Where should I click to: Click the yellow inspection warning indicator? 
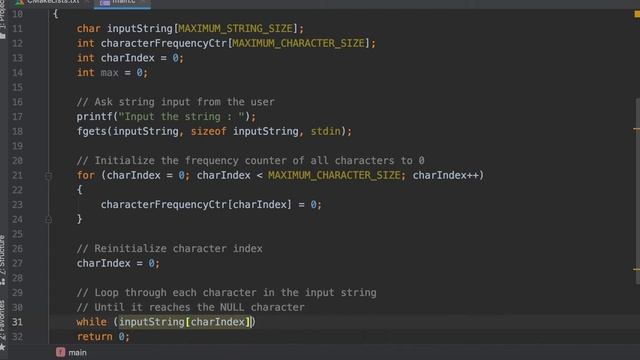point(636,14)
